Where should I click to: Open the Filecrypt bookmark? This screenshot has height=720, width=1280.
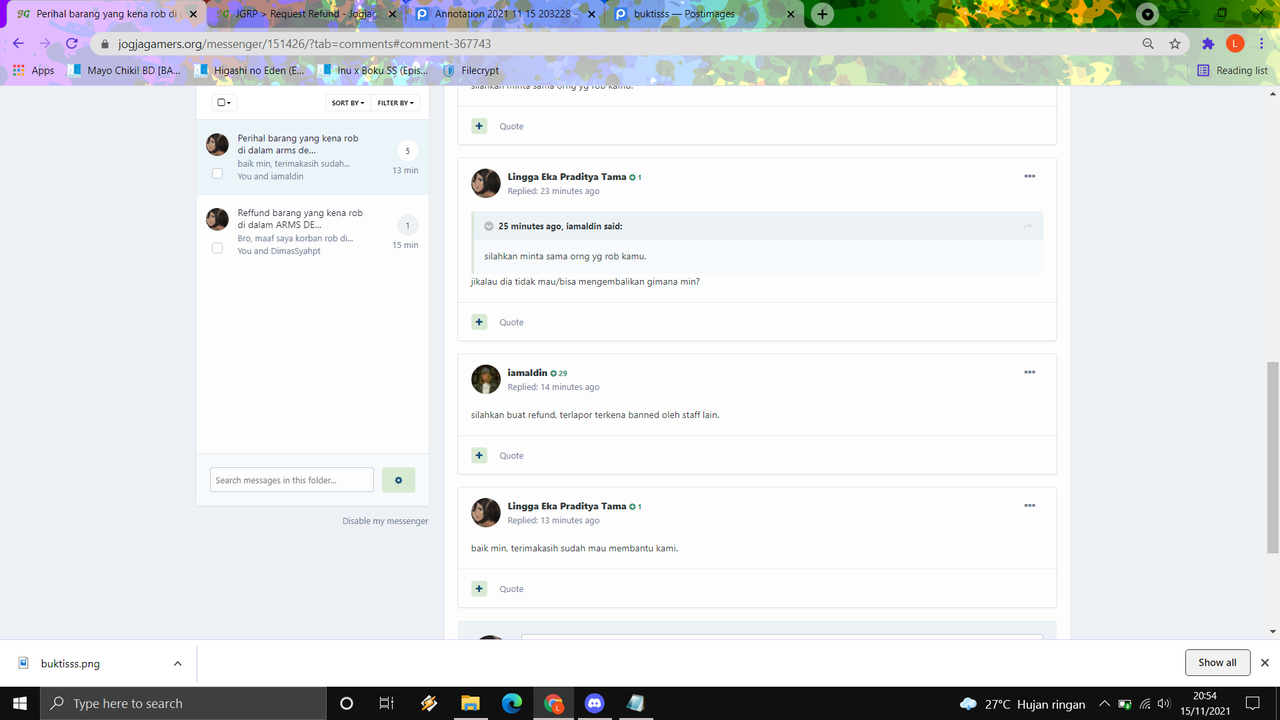pos(470,71)
